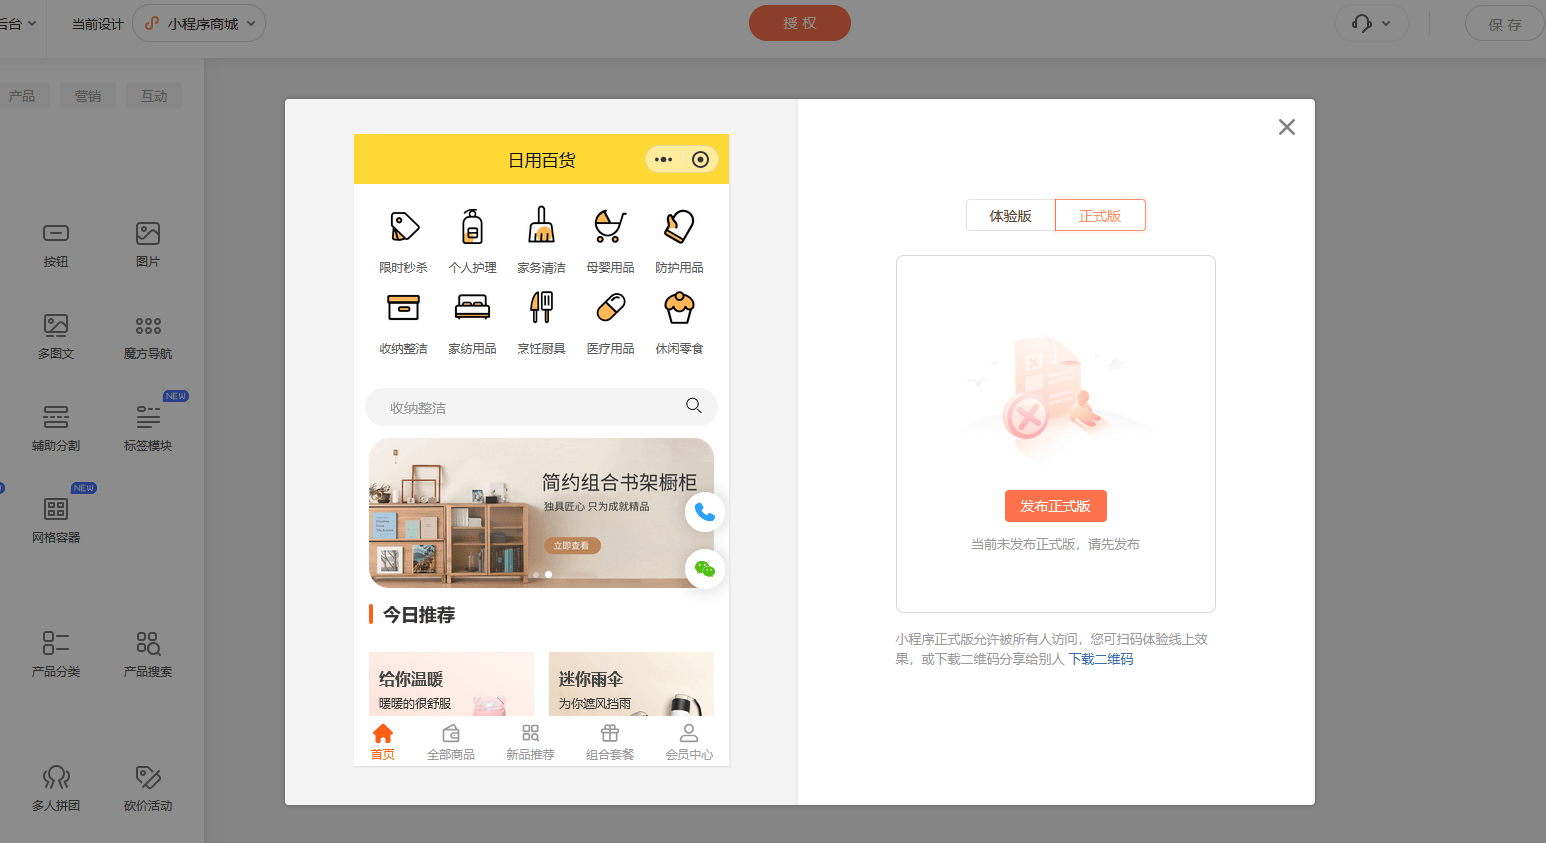This screenshot has width=1546, height=843.
Task: Switch to the 体验版 tab
Action: [x=1010, y=216]
